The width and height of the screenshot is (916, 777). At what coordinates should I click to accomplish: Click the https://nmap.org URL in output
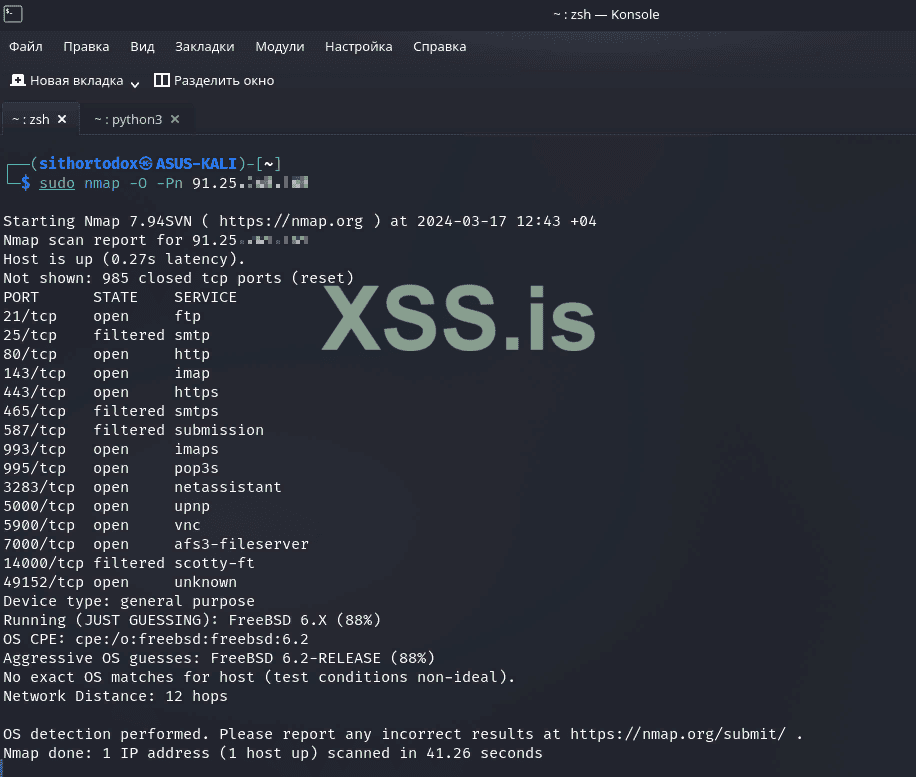click(291, 221)
